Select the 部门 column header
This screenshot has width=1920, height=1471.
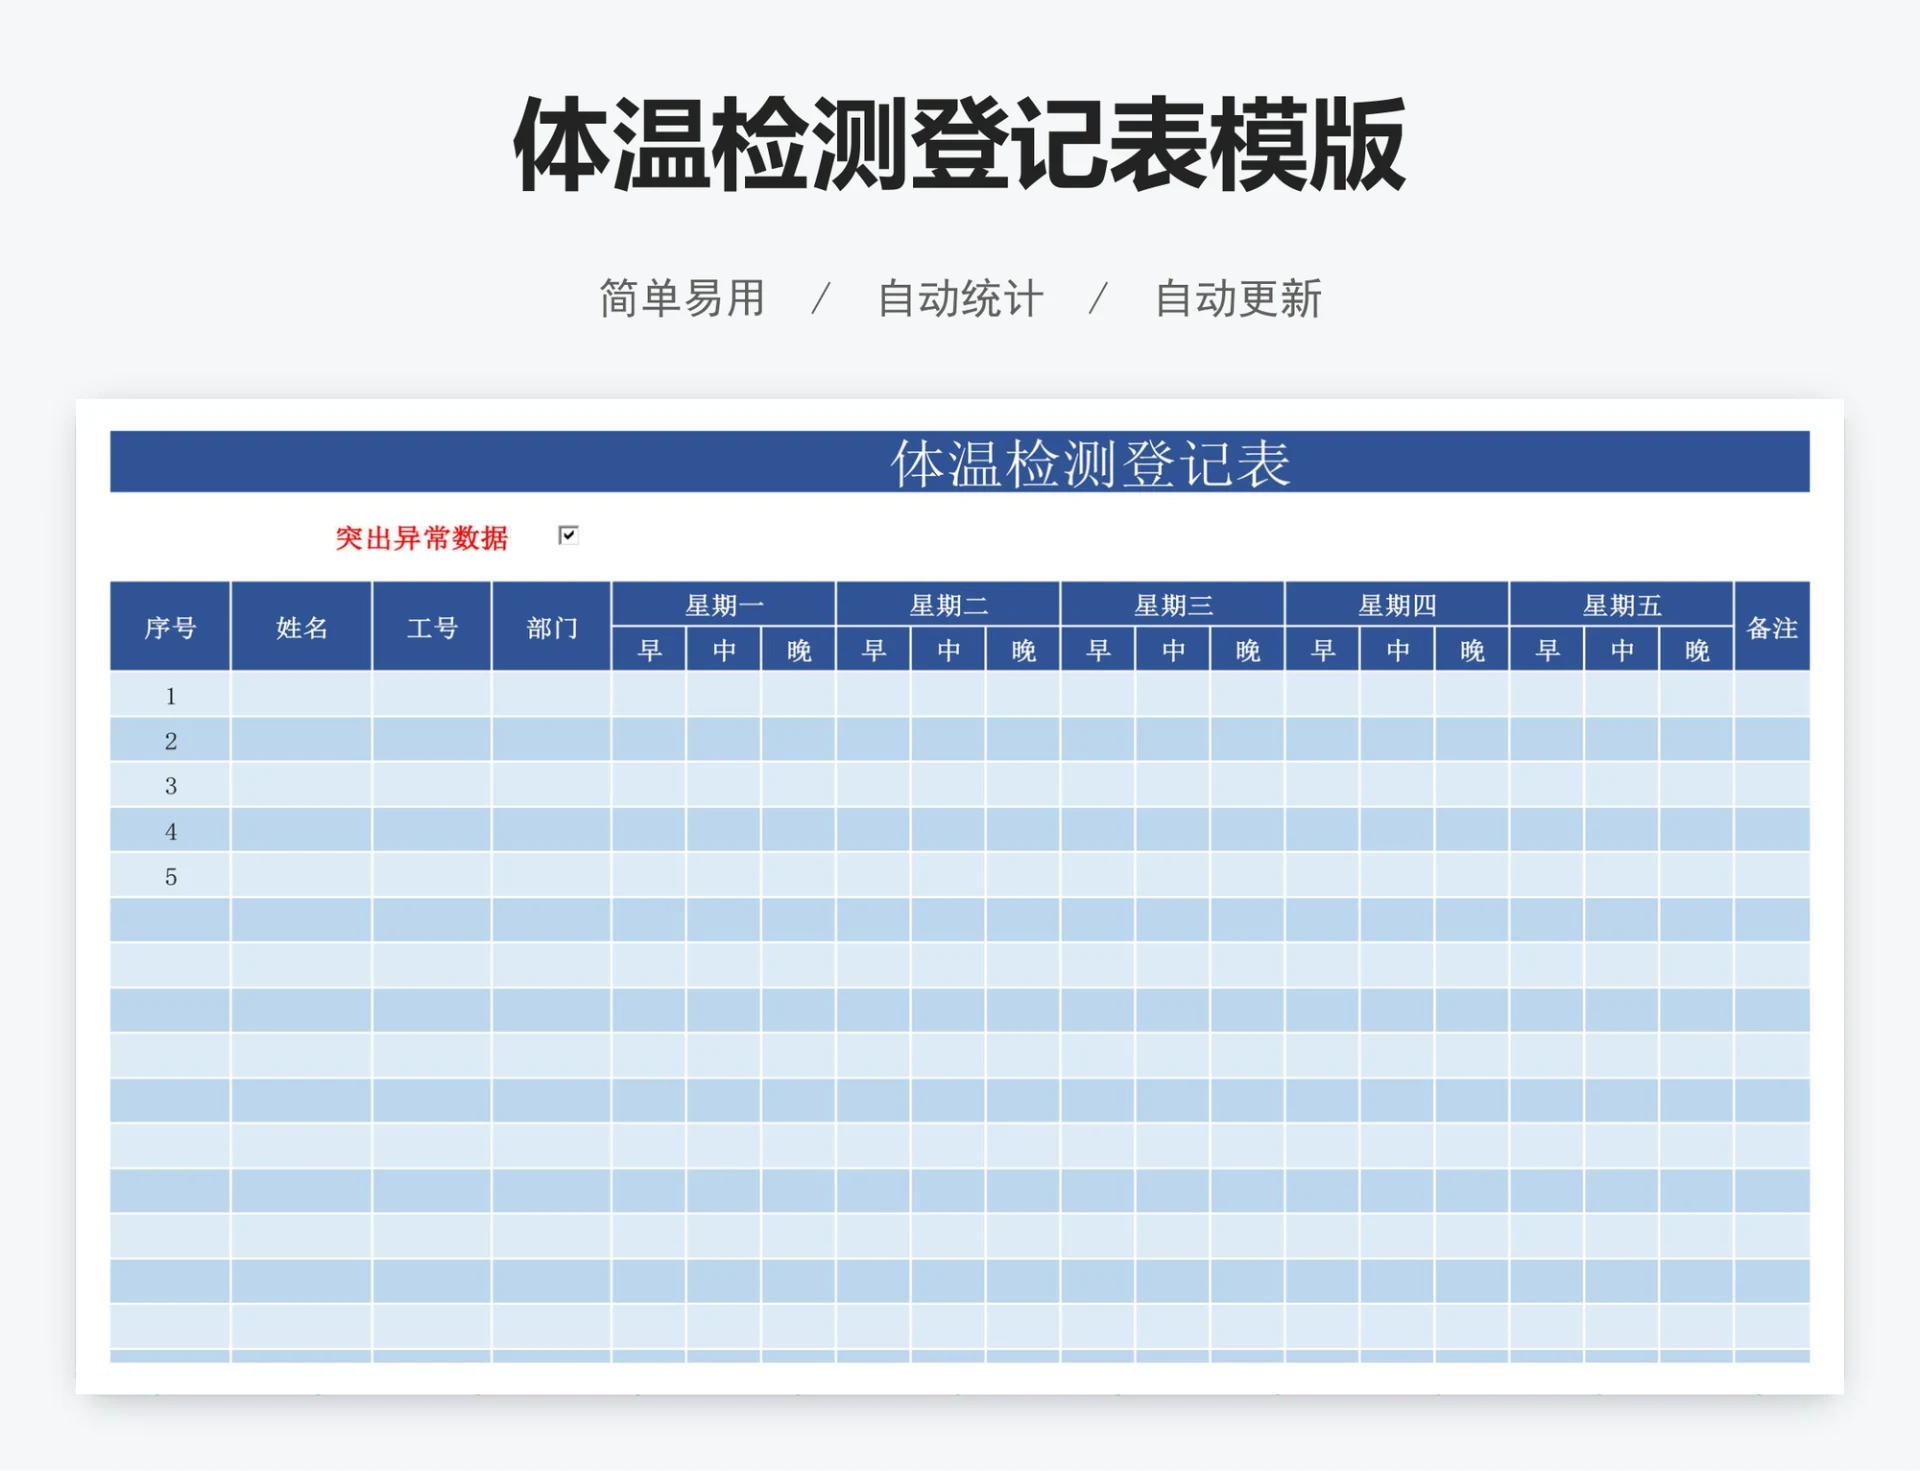click(x=551, y=629)
